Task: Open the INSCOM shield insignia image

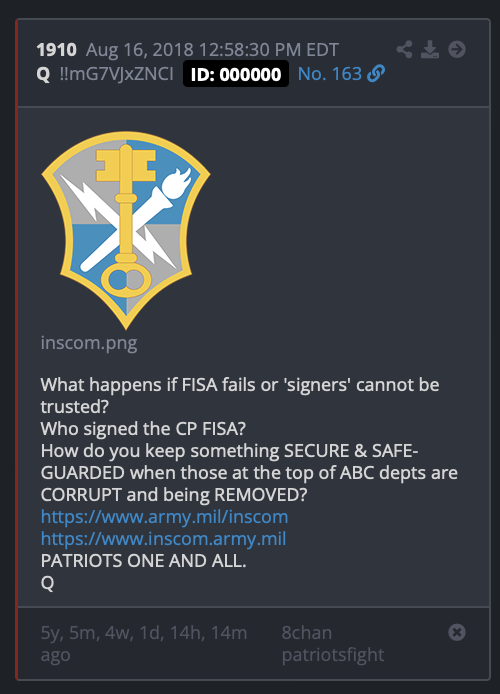Action: [x=126, y=231]
